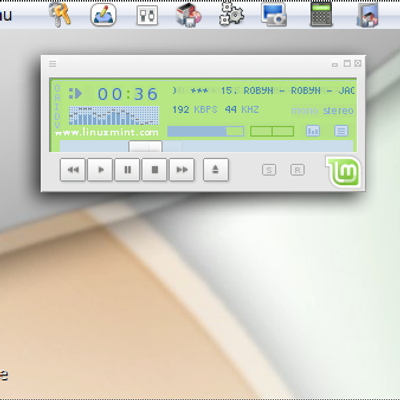400x400 pixels.
Task: Open the rightmost folder-style icon in the top panel
Action: (x=367, y=14)
